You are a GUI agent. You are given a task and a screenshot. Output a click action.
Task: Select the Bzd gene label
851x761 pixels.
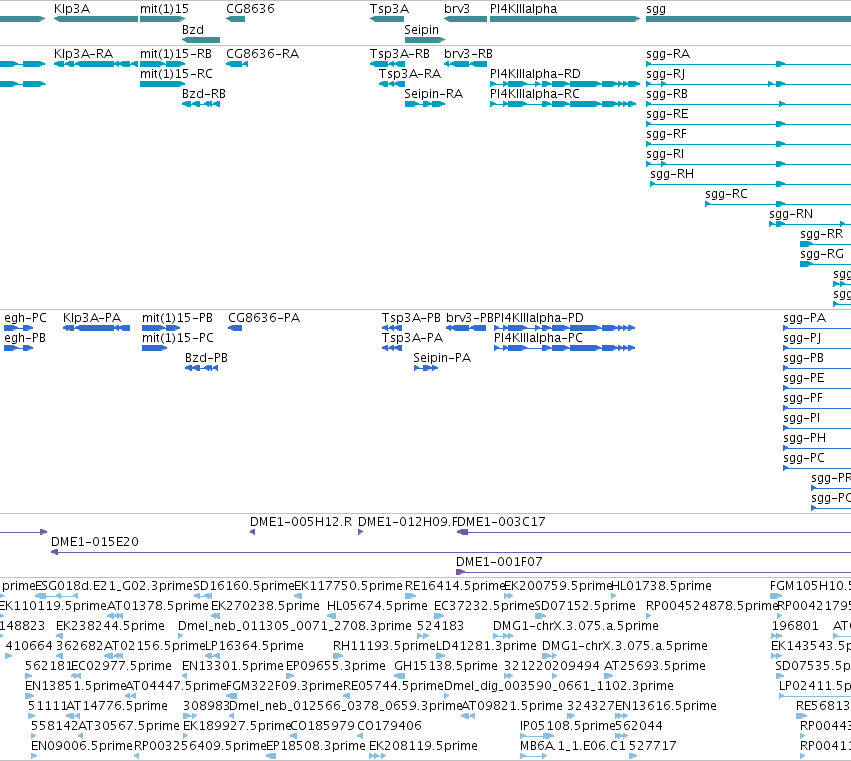193,30
